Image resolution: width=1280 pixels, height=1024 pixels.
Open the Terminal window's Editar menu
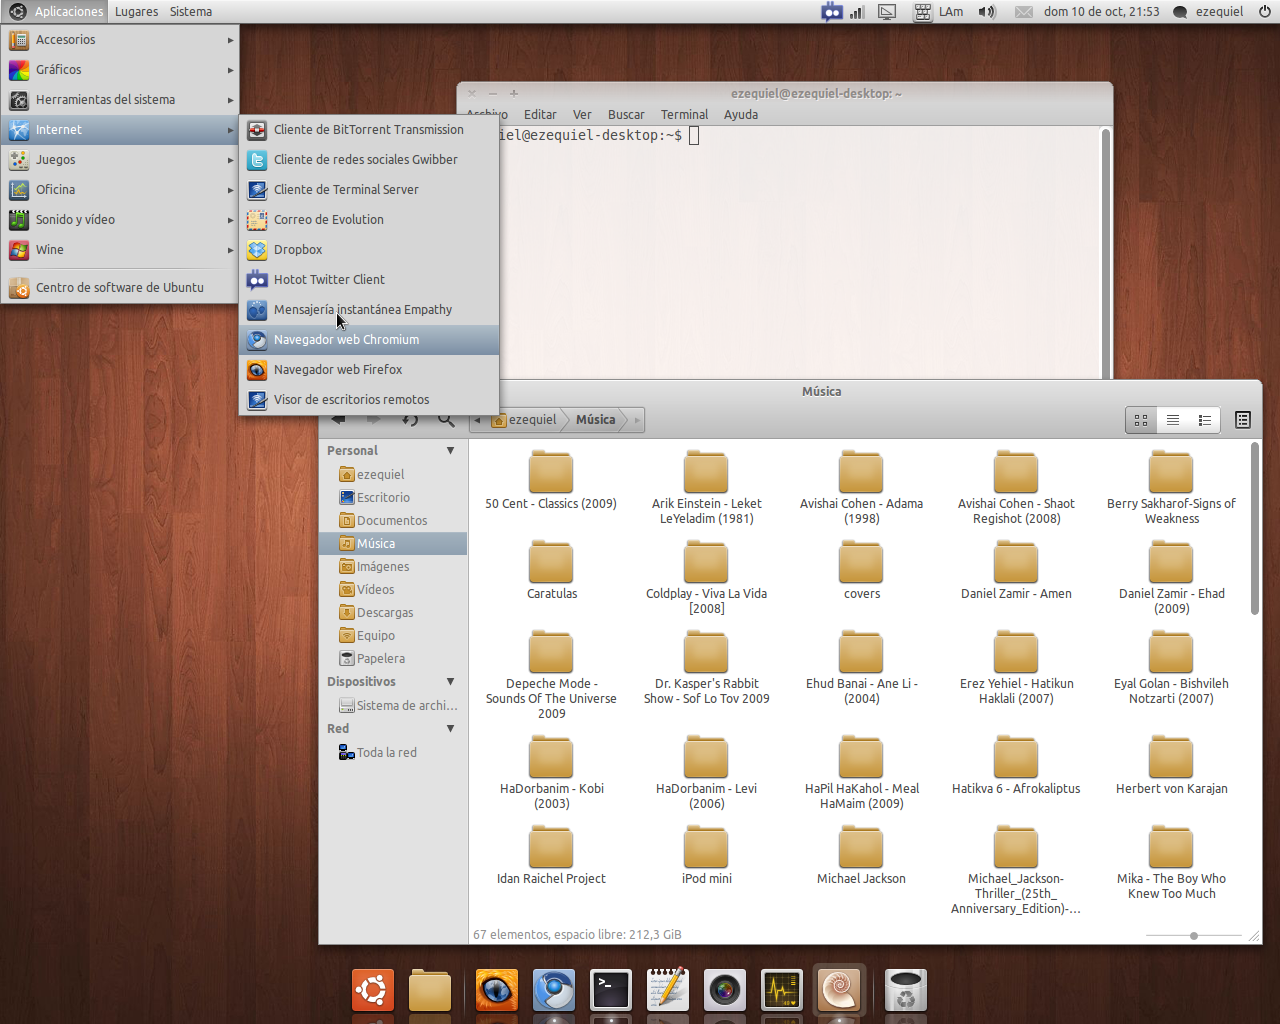coord(540,115)
